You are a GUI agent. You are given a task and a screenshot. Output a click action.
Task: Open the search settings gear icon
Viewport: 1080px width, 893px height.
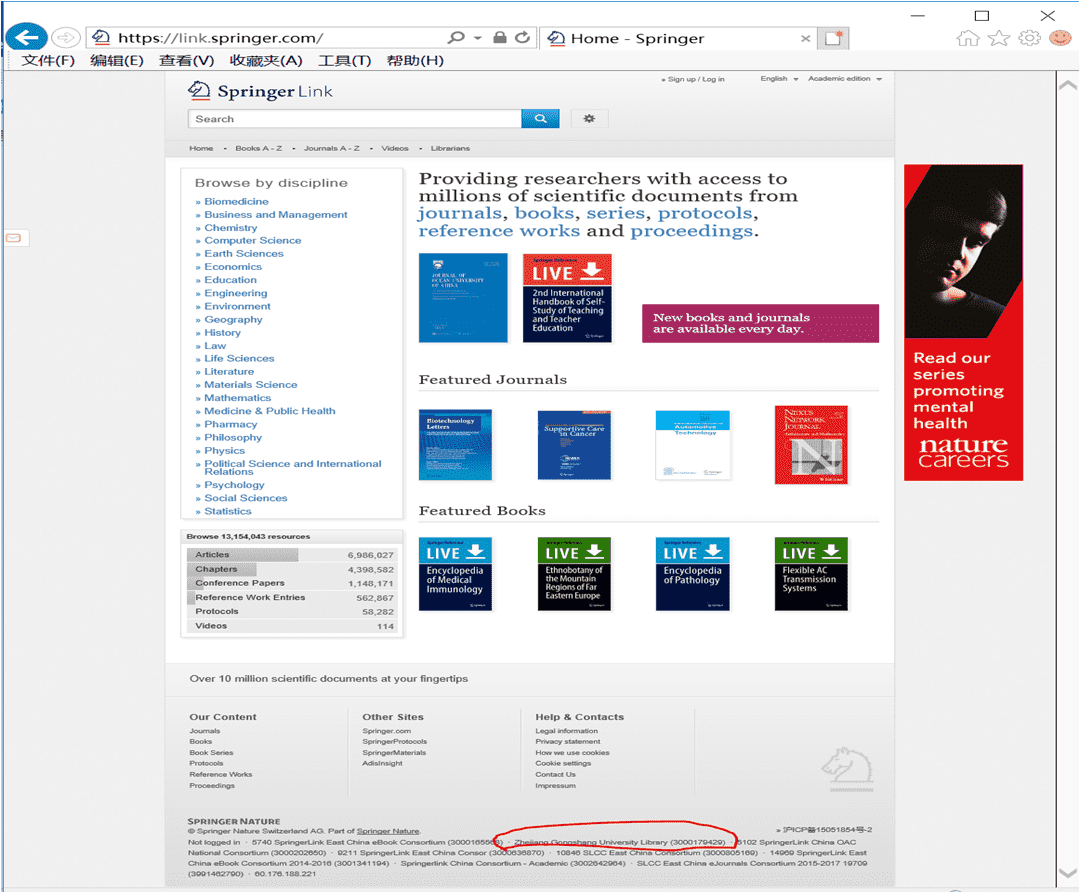point(589,119)
